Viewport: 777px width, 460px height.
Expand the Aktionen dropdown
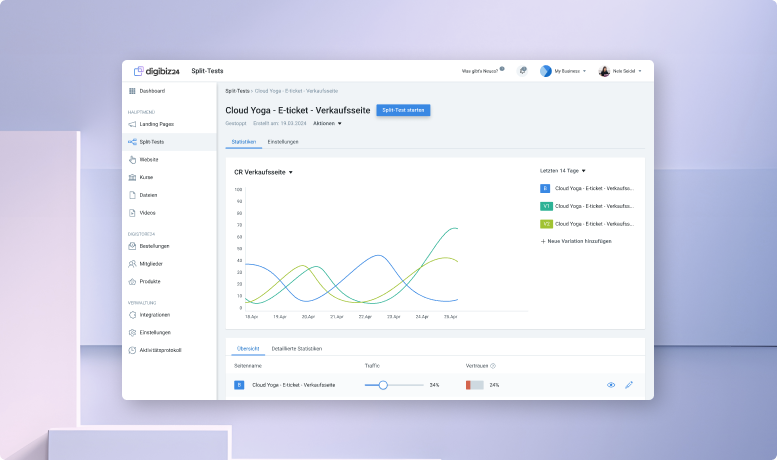pyautogui.click(x=327, y=123)
